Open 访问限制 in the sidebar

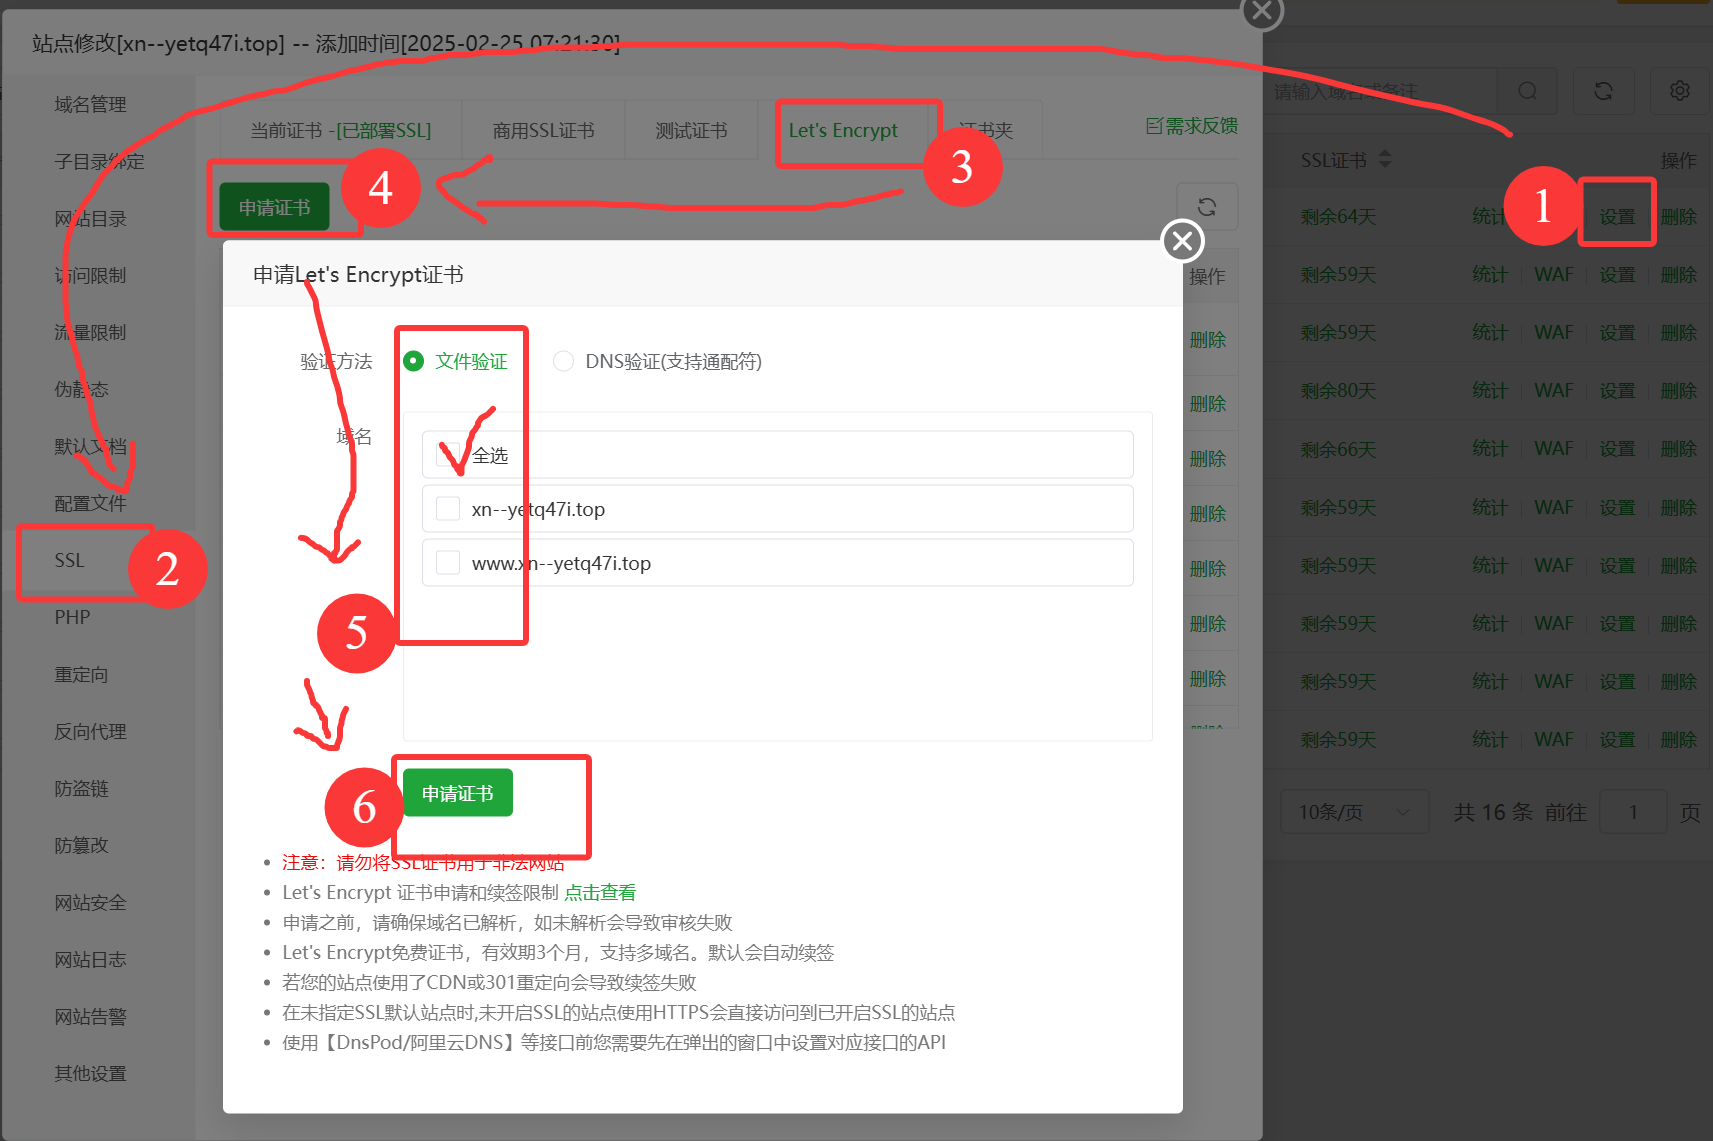point(90,275)
